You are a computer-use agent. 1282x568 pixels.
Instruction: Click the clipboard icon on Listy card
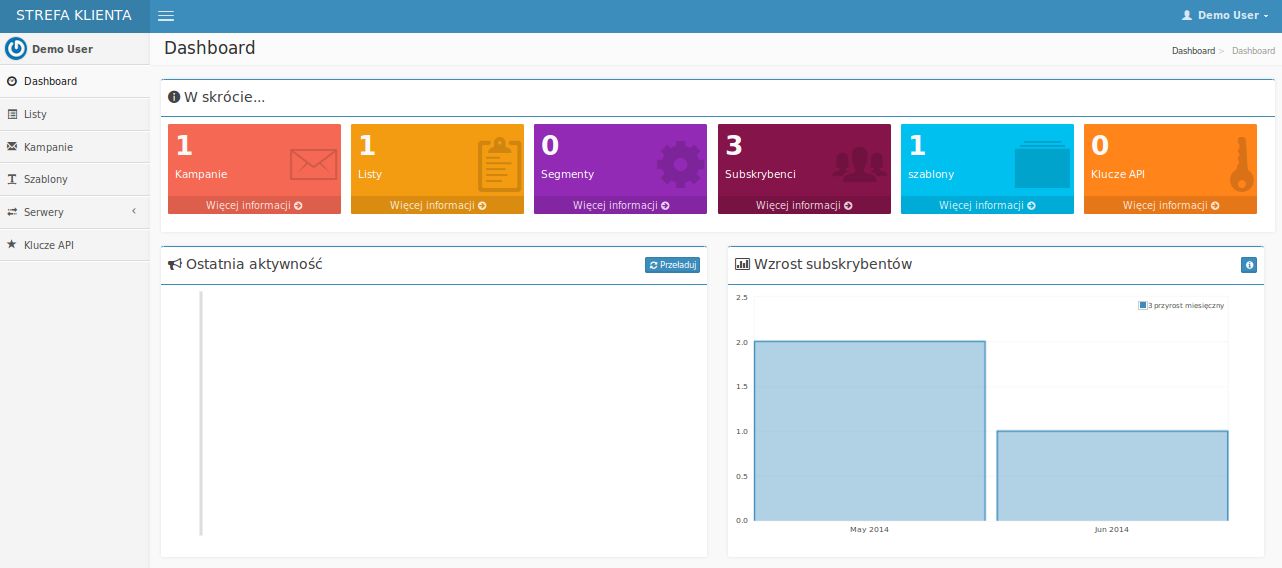pyautogui.click(x=499, y=164)
